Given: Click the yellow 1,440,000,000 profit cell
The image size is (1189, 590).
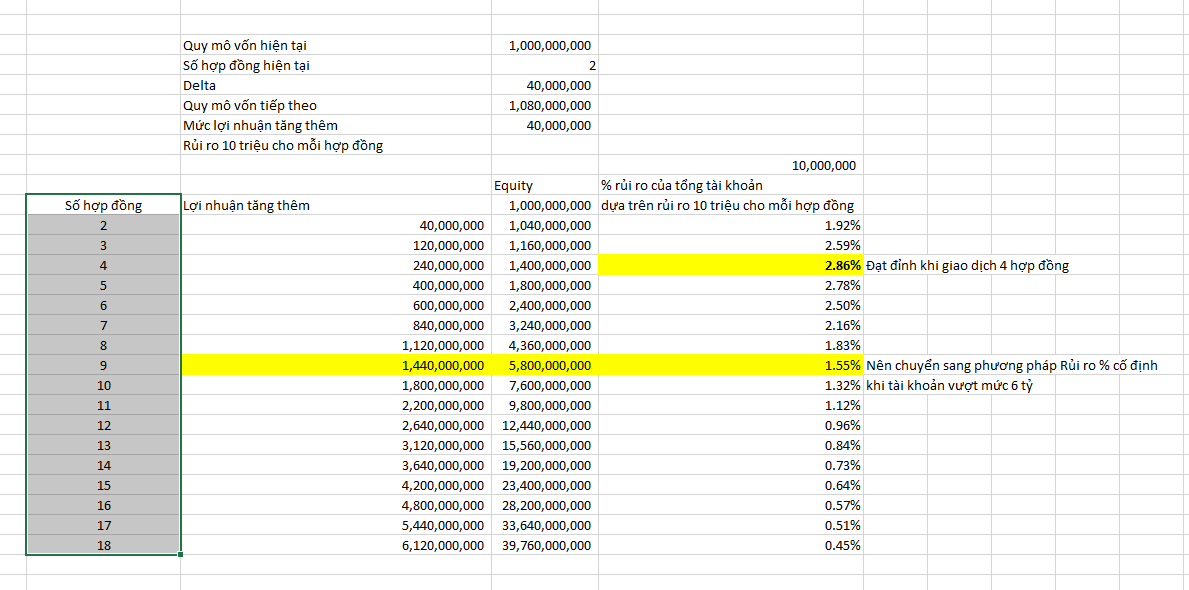Looking at the screenshot, I should (x=336, y=365).
